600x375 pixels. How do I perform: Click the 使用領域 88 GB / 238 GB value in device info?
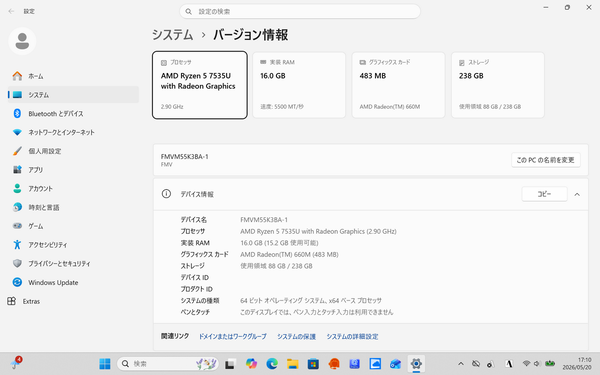[276, 266]
